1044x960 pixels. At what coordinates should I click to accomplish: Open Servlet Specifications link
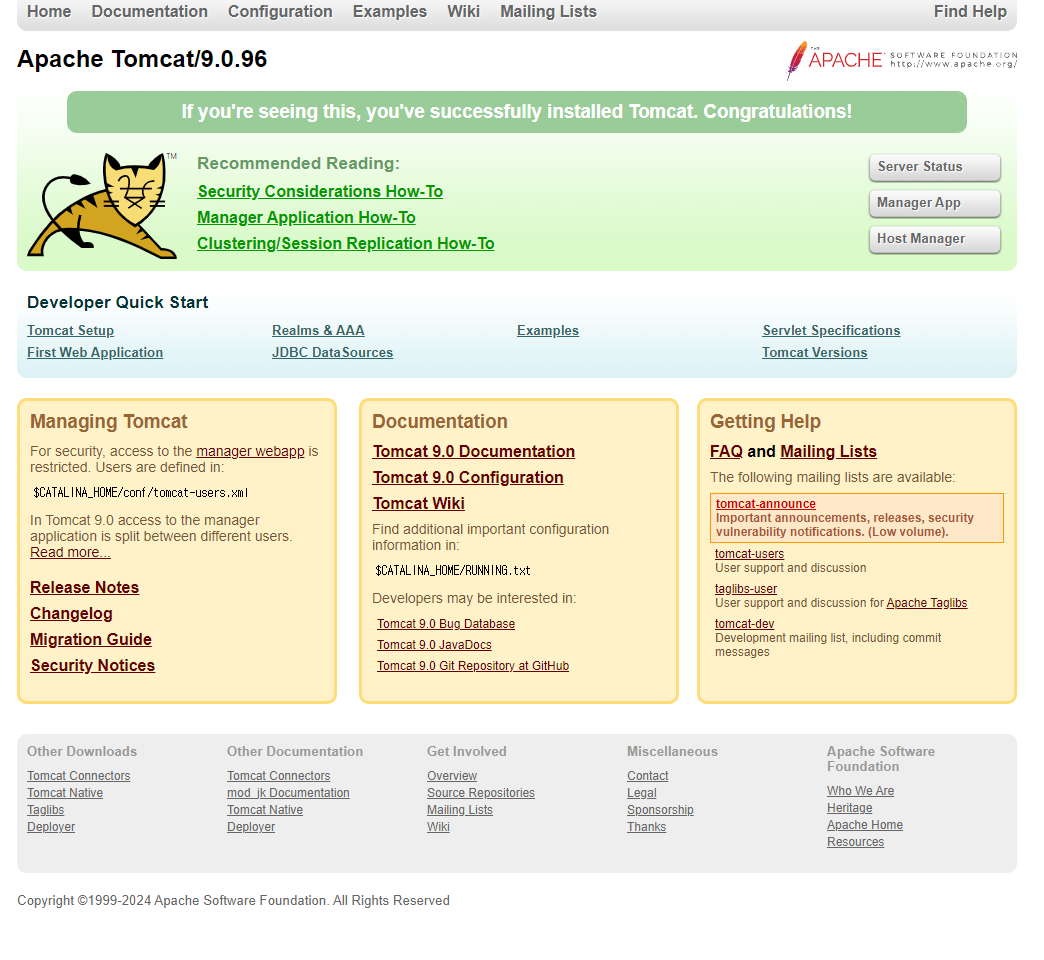tap(831, 331)
